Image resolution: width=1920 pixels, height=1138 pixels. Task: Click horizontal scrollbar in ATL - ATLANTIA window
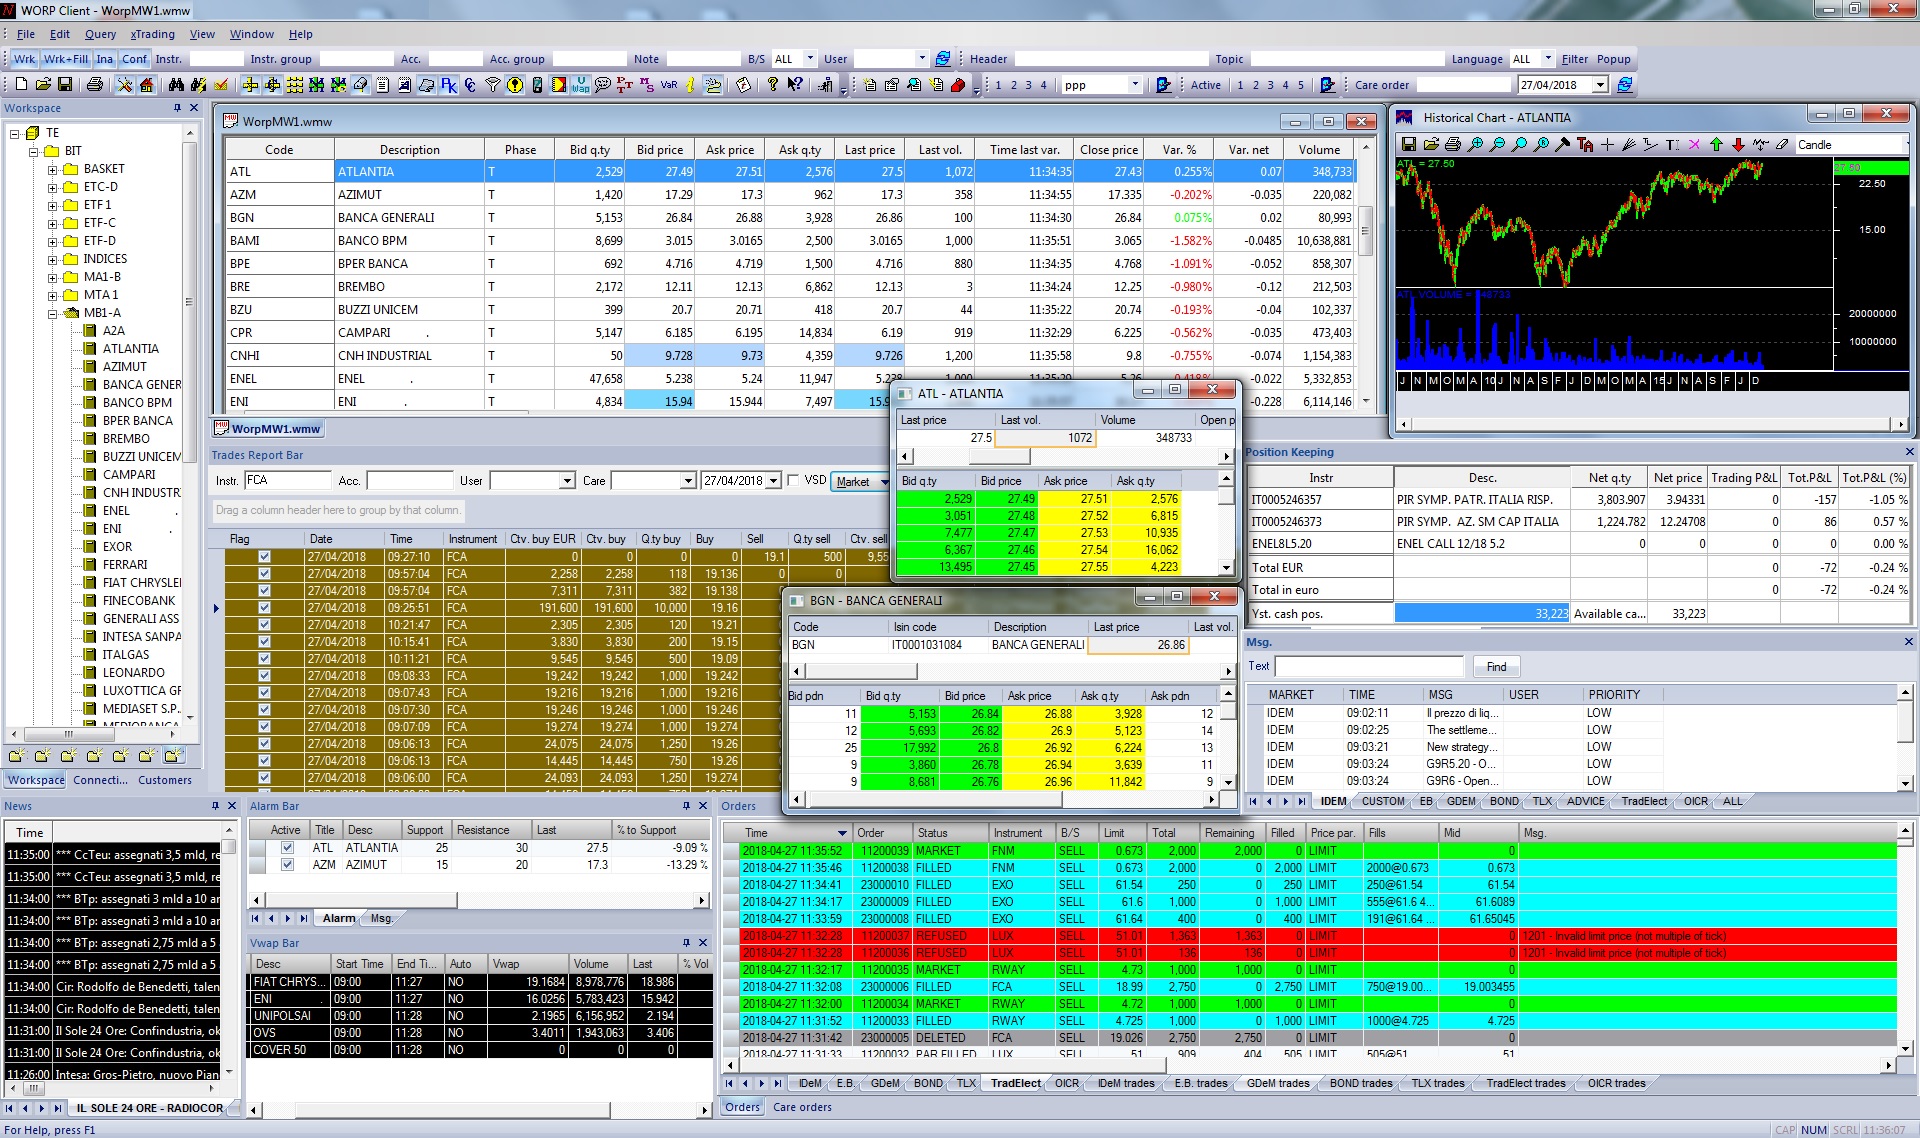tap(1065, 456)
